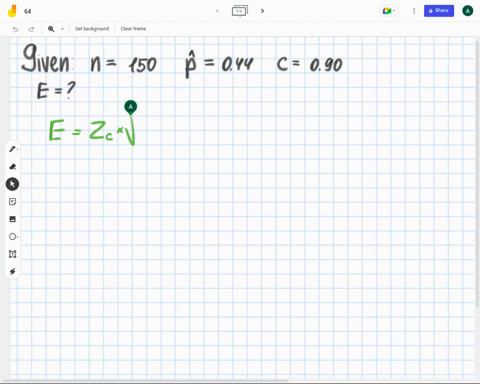Viewport: 480px width, 384px height.
Task: Start a Google Meet call
Action: [x=388, y=11]
